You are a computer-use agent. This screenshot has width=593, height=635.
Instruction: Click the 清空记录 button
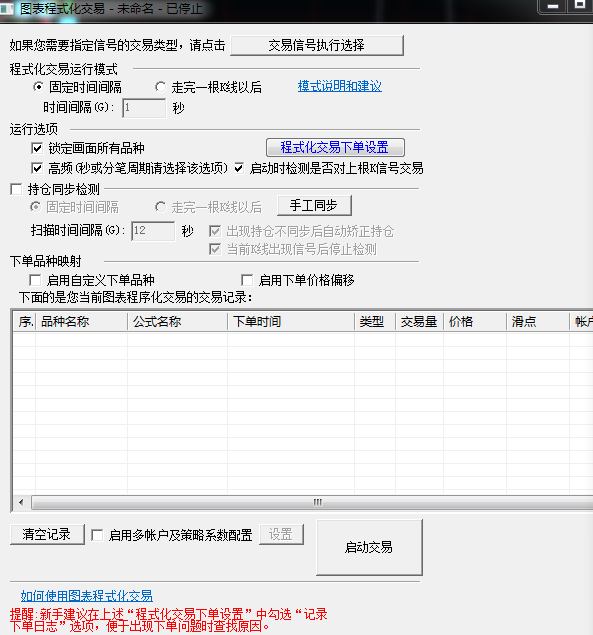pos(47,535)
